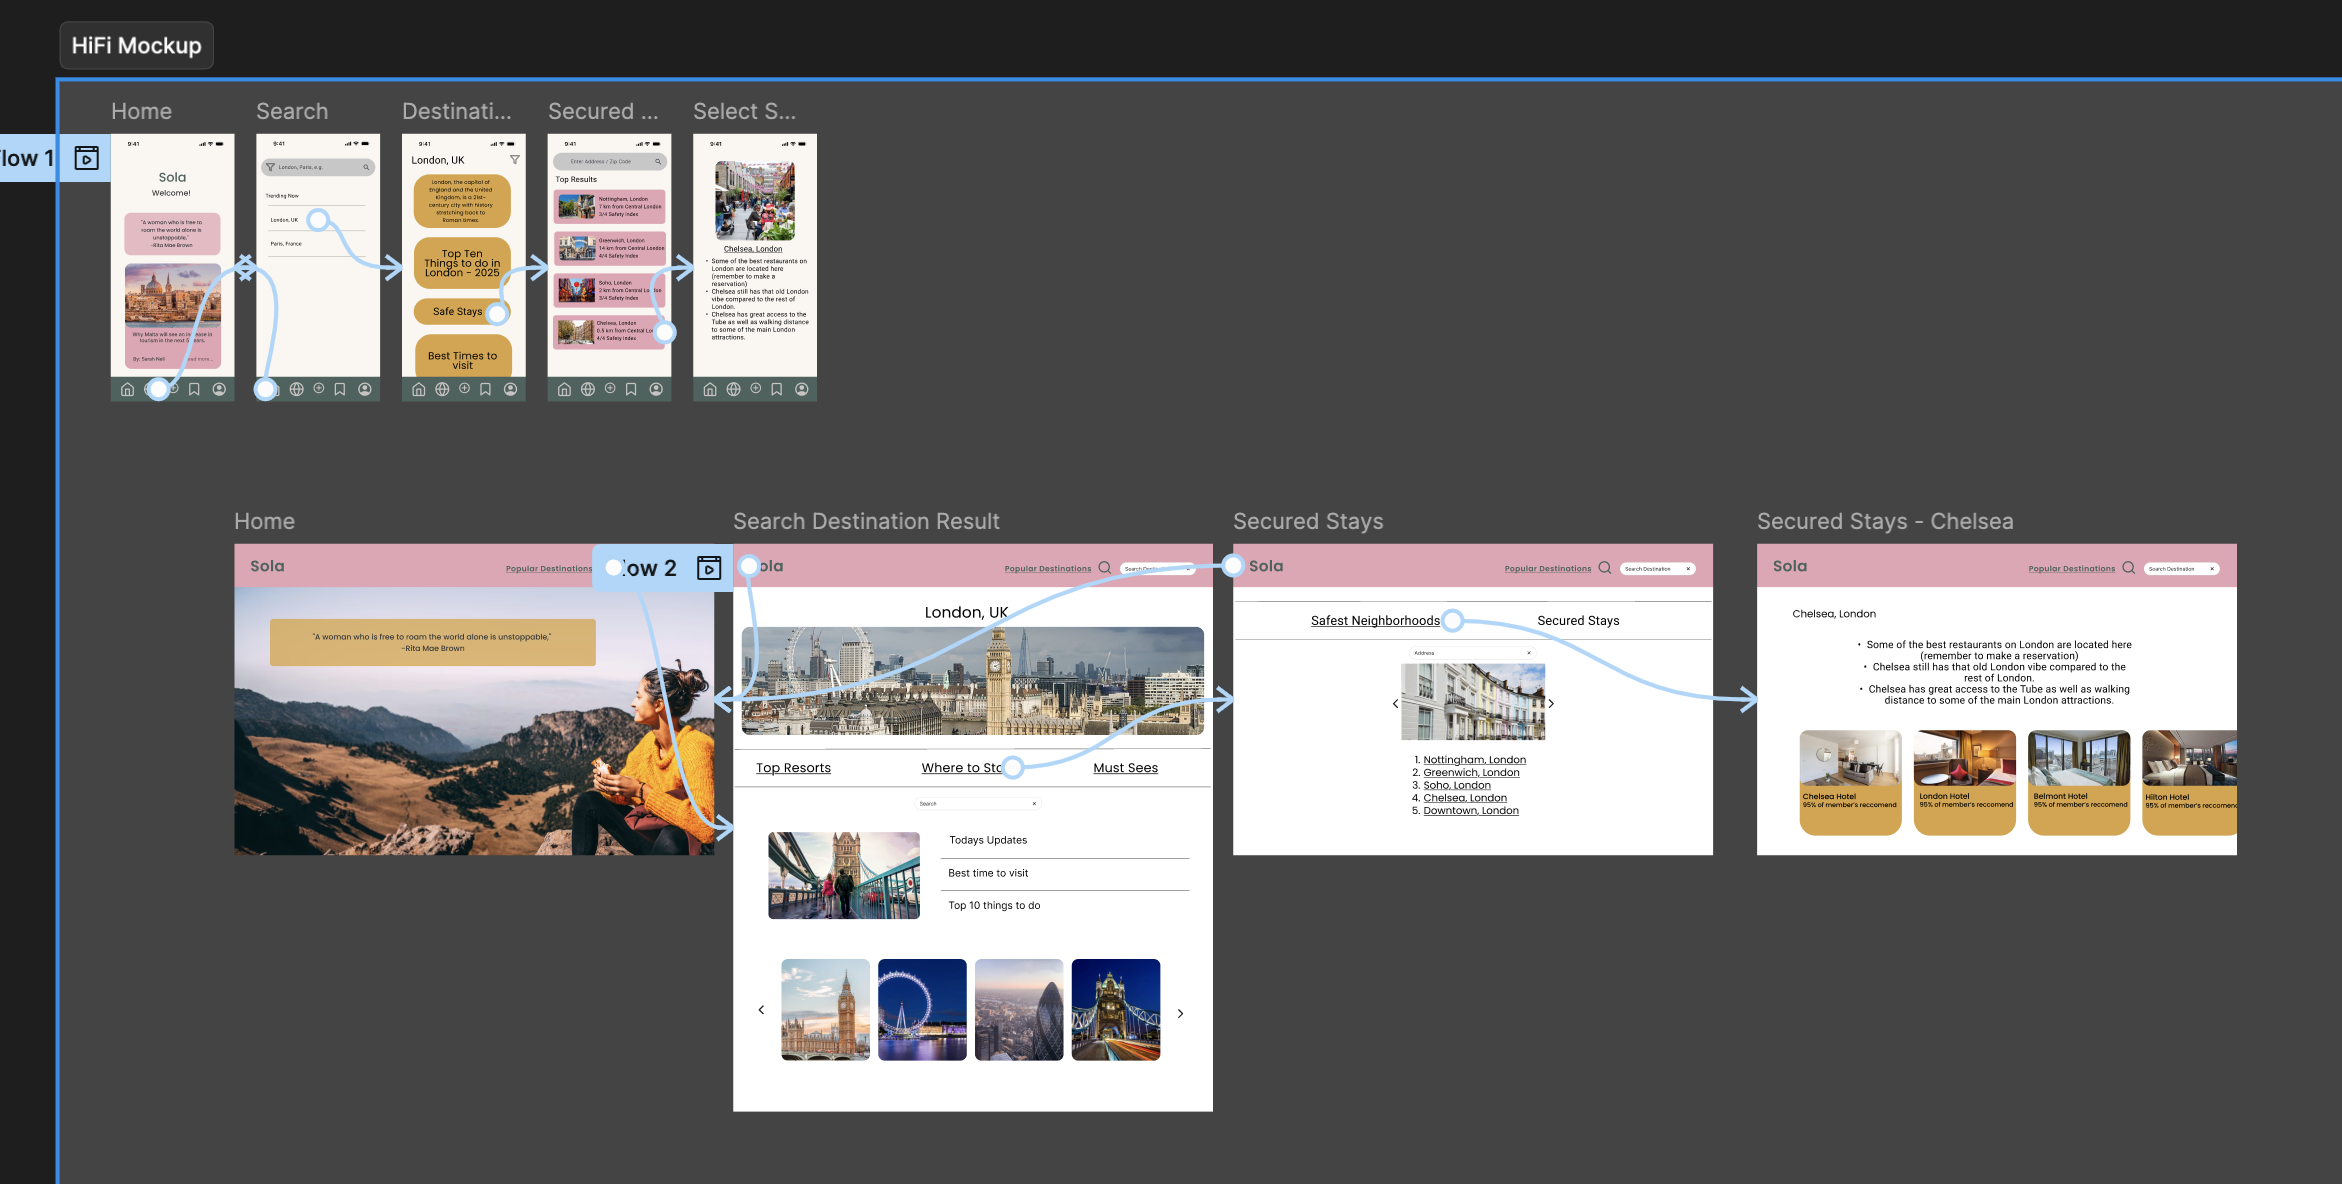2342x1184 pixels.
Task: Click home icon in Destinati... mobile frame navbar
Action: click(419, 389)
